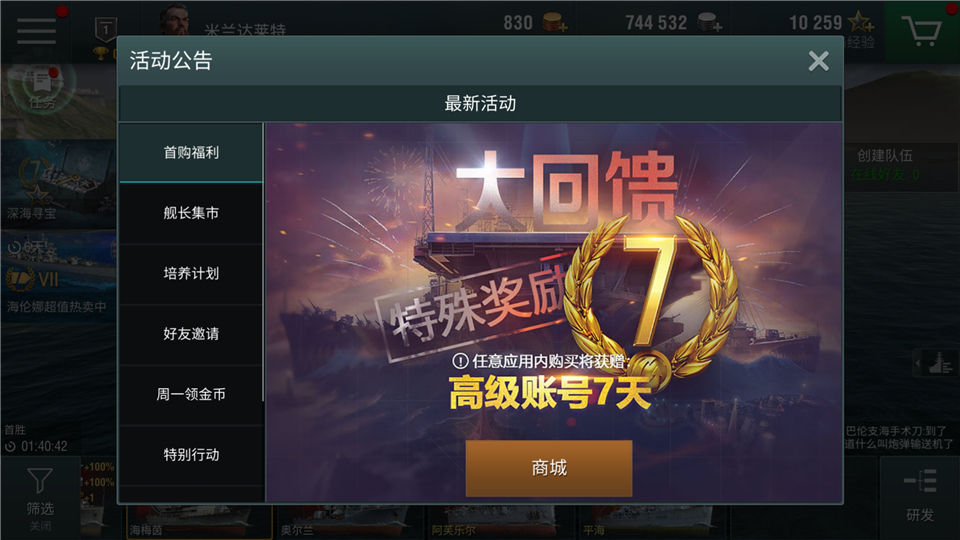Tap the experience star plus icon
Screen dimensions: 960x540
[x=861, y=23]
